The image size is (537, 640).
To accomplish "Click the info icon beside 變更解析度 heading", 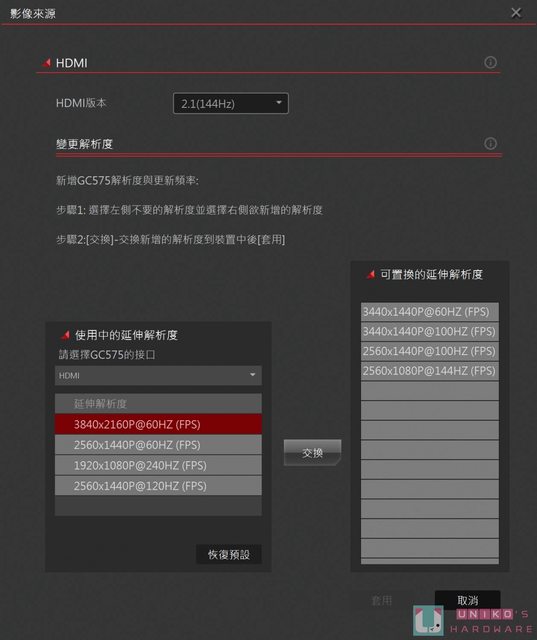I will 490,144.
